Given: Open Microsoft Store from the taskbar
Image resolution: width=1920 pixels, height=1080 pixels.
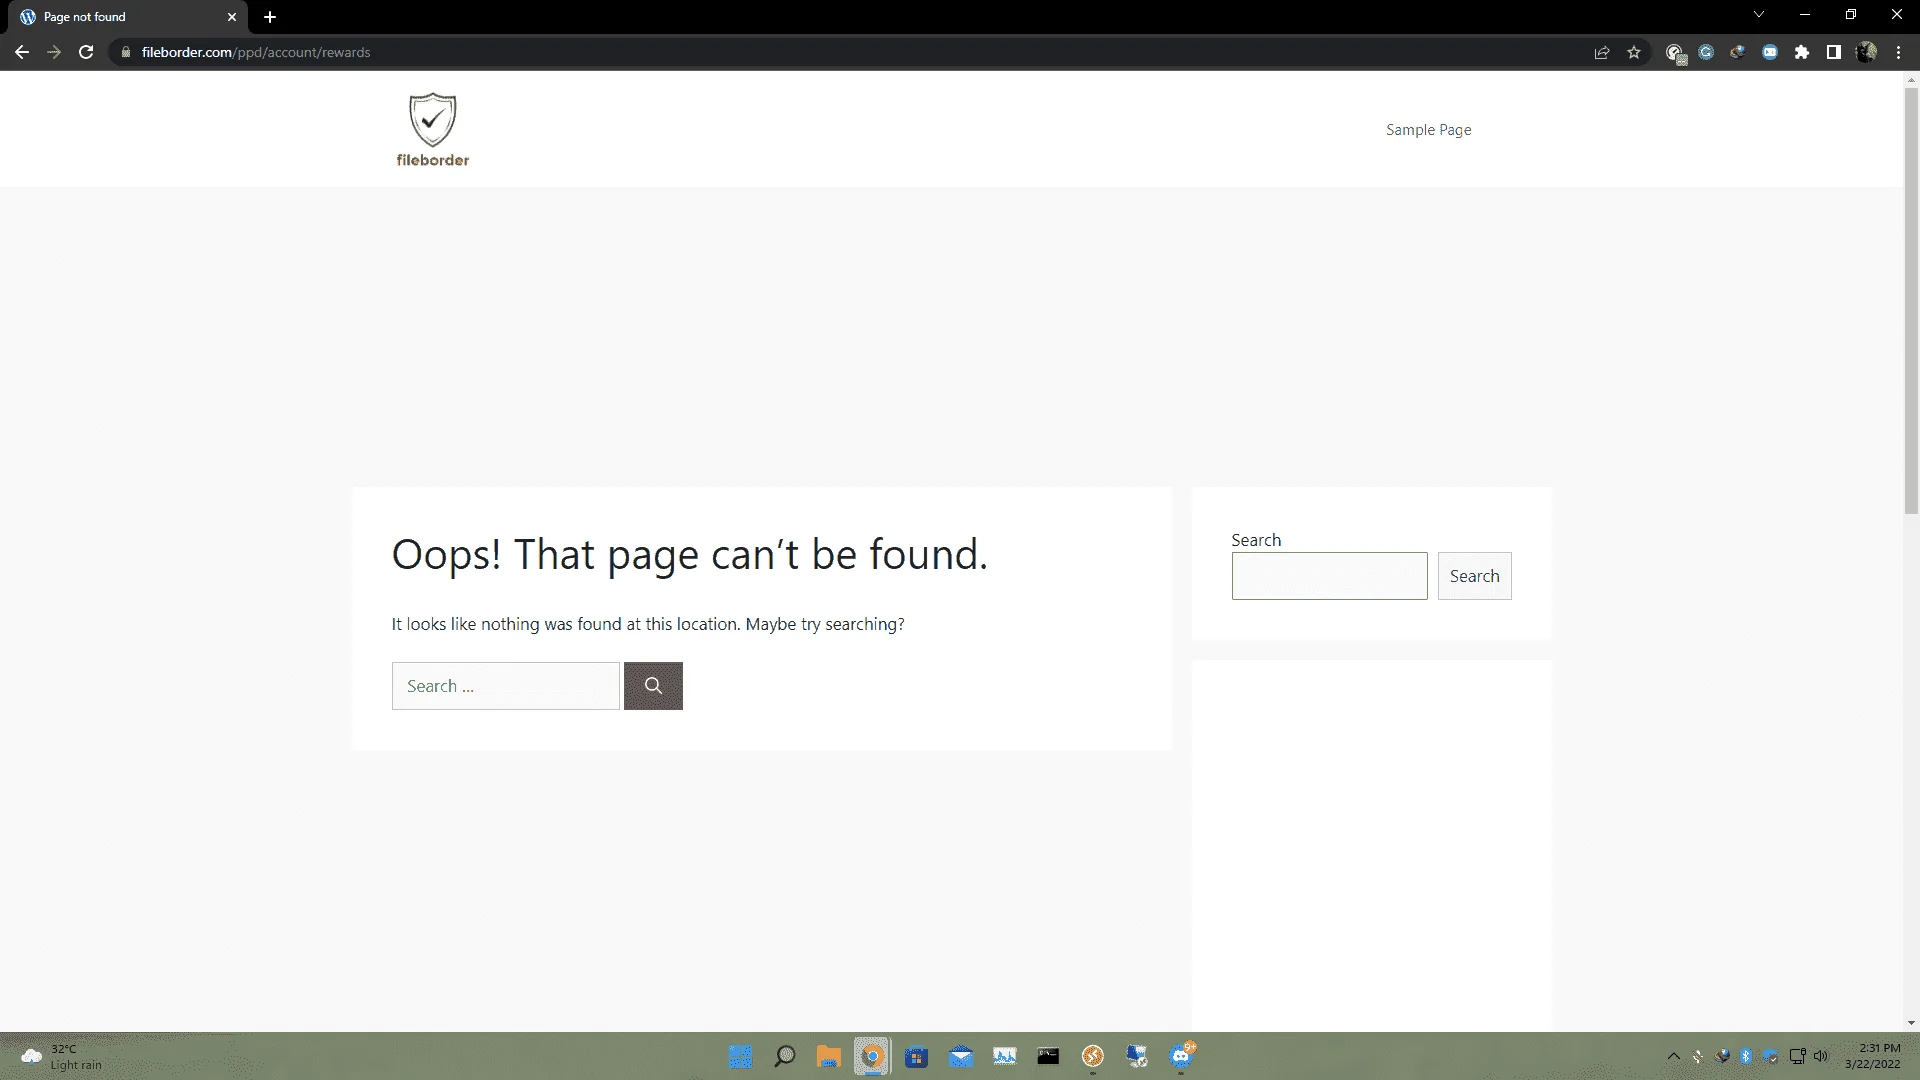Looking at the screenshot, I should [x=916, y=1056].
